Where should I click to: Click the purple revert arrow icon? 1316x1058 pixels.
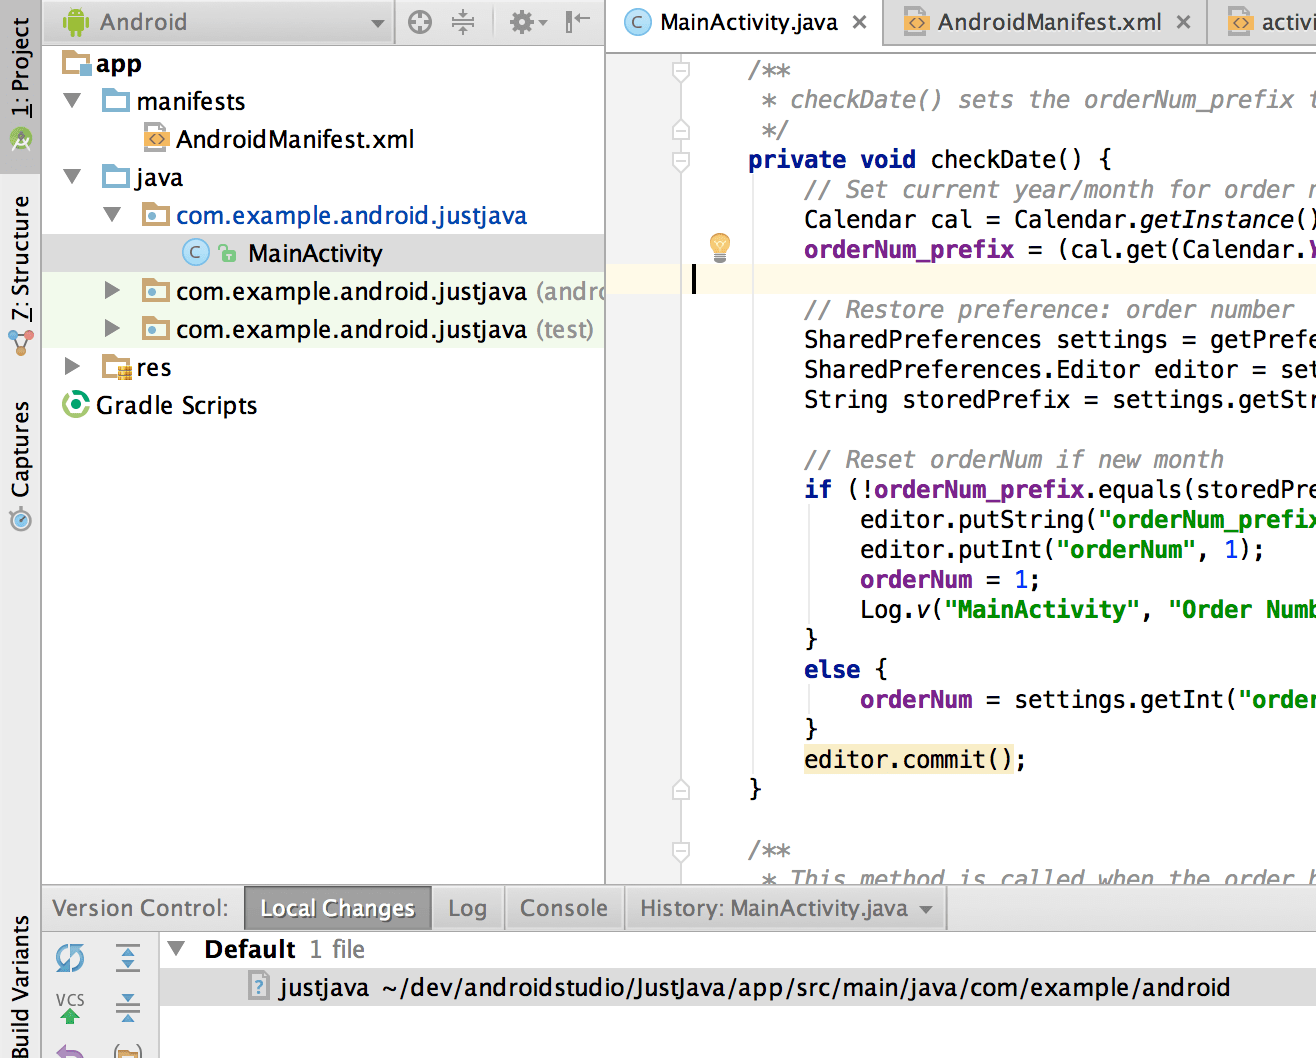point(70,1051)
